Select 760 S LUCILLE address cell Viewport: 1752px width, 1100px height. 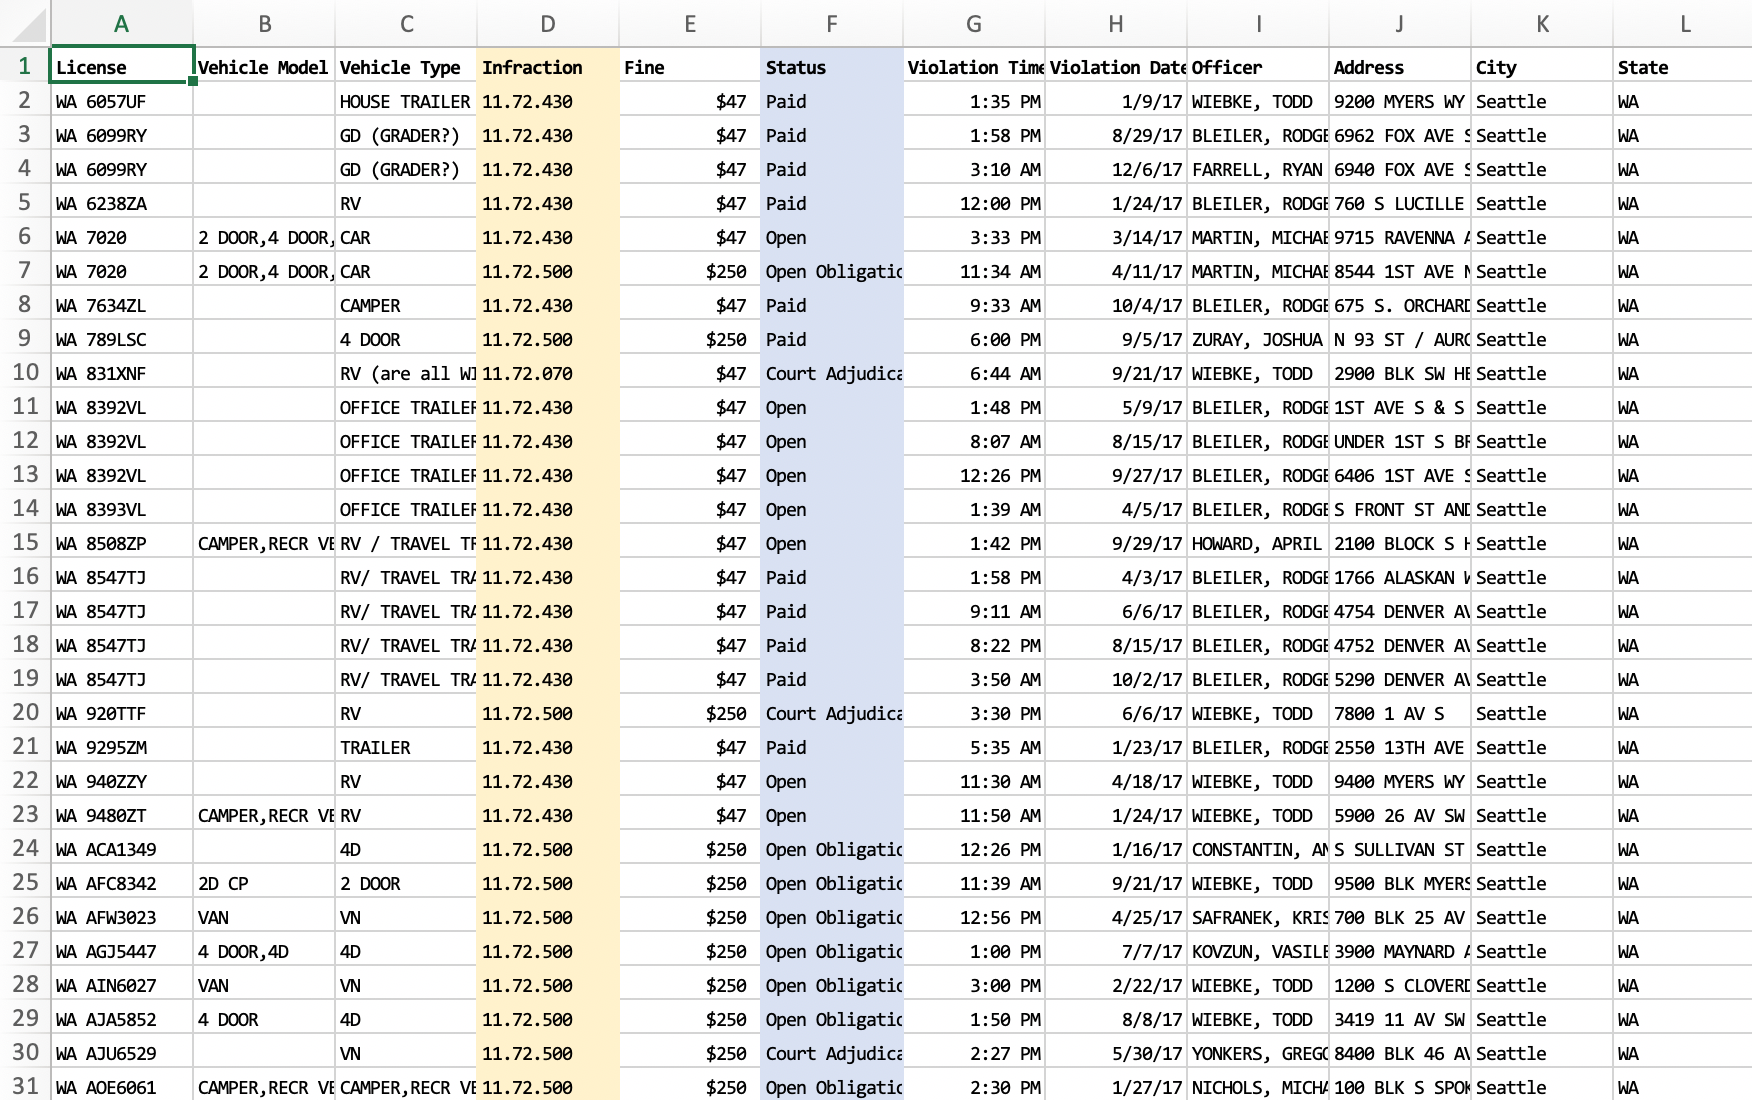[1399, 203]
